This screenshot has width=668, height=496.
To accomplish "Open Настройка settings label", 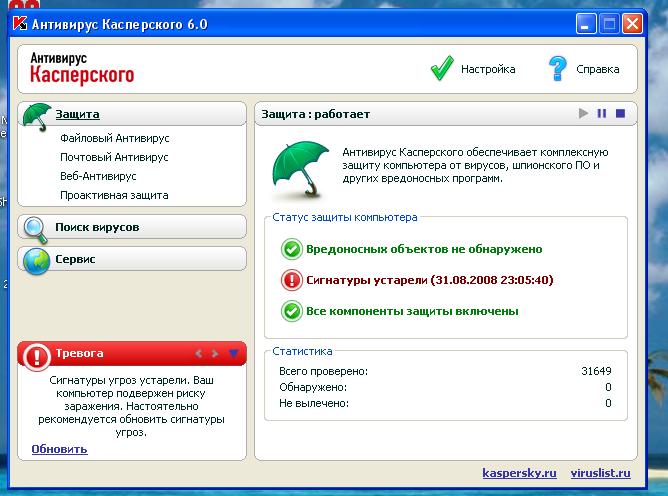I will point(488,69).
